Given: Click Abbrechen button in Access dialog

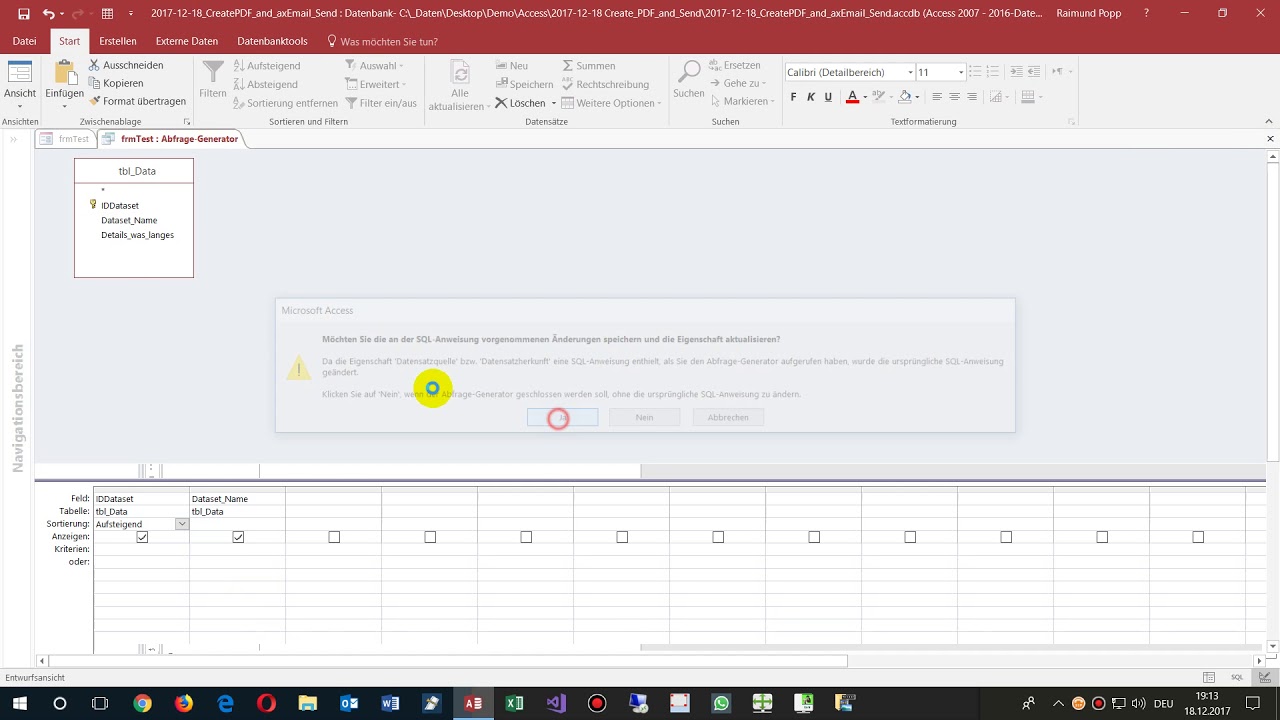Looking at the screenshot, I should (x=728, y=417).
